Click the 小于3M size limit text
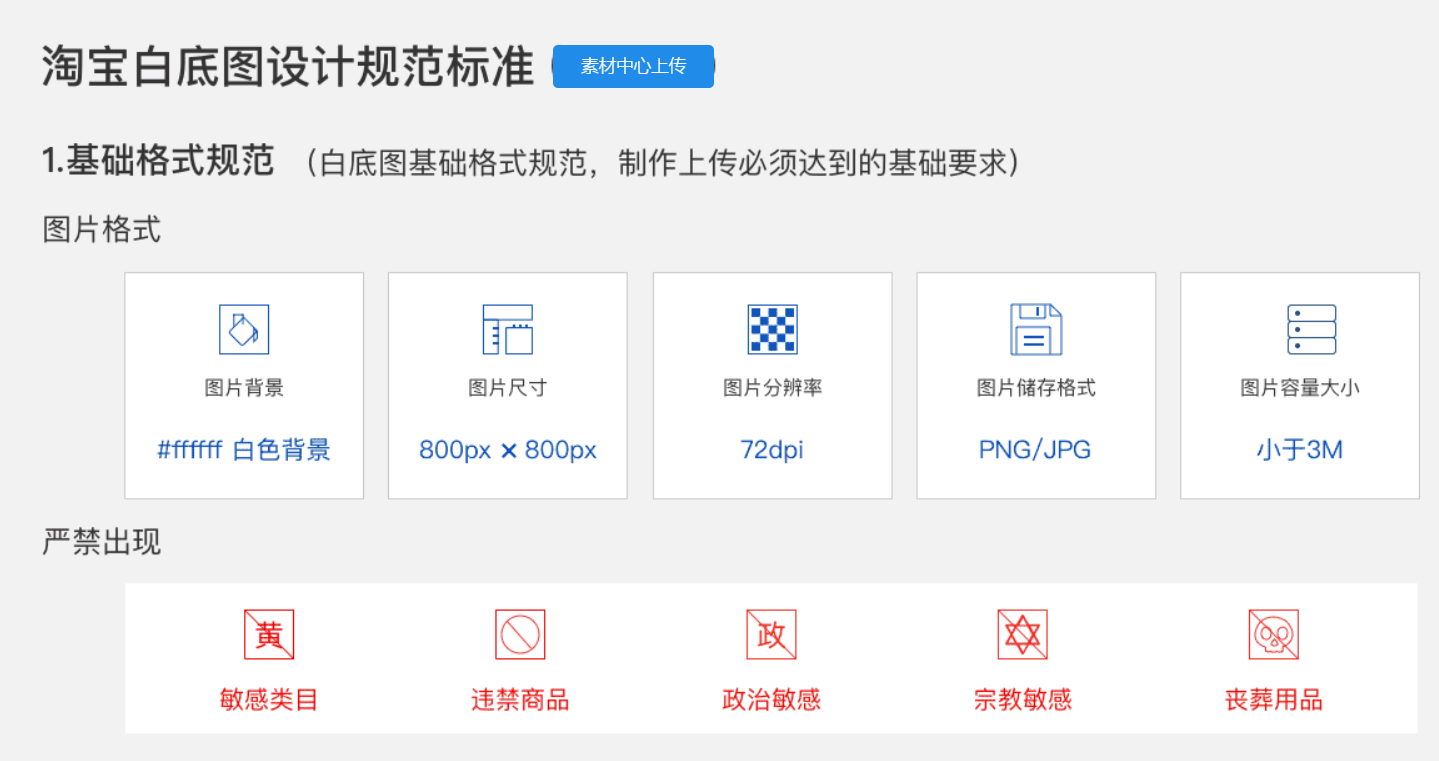 tap(1299, 450)
